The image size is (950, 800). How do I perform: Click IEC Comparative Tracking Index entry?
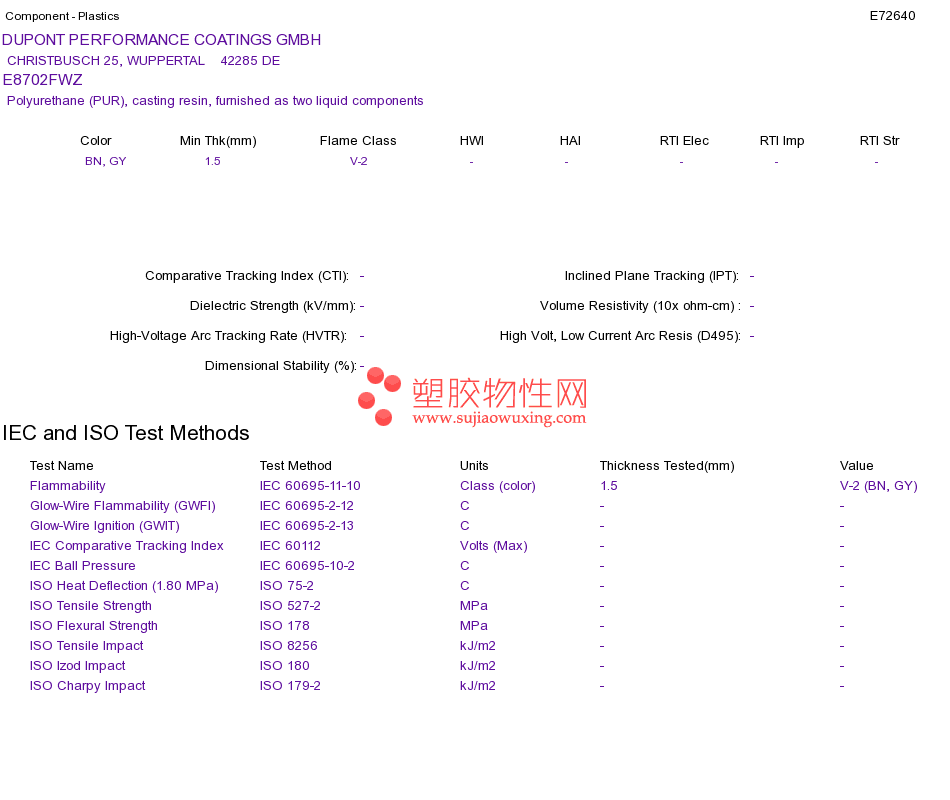[x=127, y=546]
